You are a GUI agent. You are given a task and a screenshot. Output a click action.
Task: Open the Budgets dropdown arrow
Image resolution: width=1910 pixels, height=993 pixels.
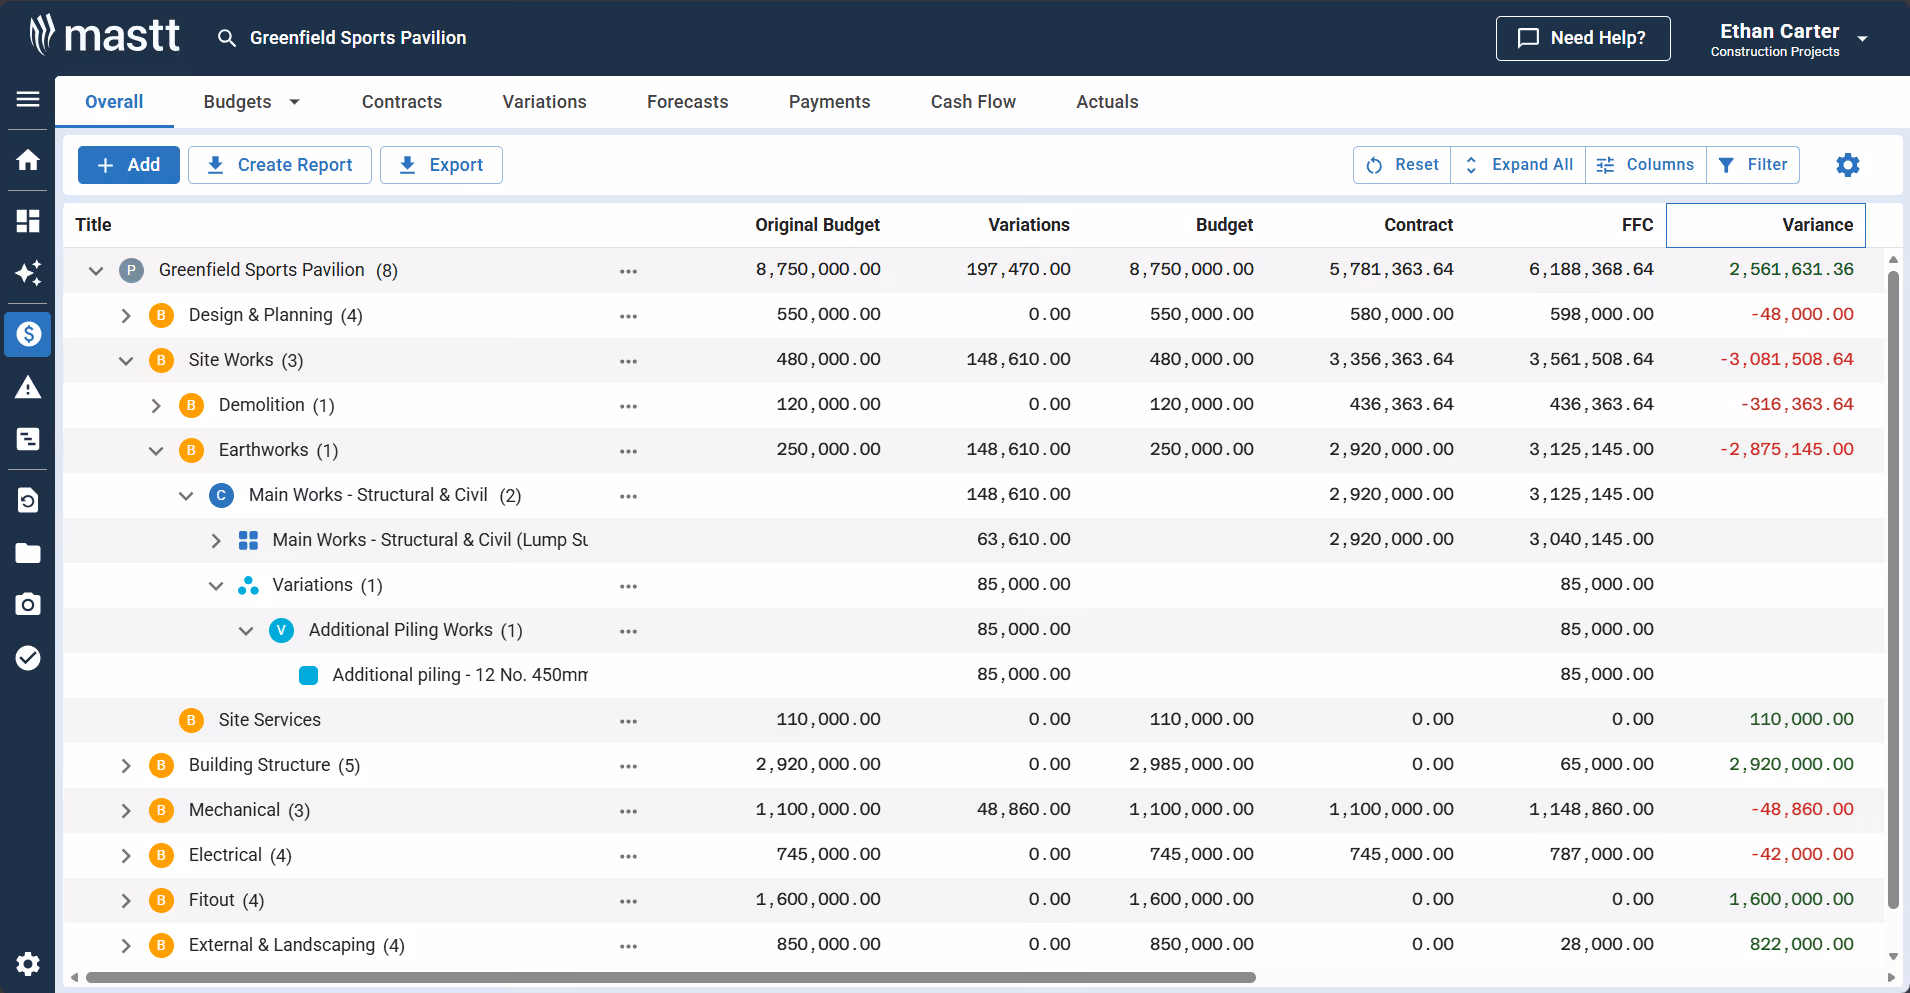pos(294,101)
